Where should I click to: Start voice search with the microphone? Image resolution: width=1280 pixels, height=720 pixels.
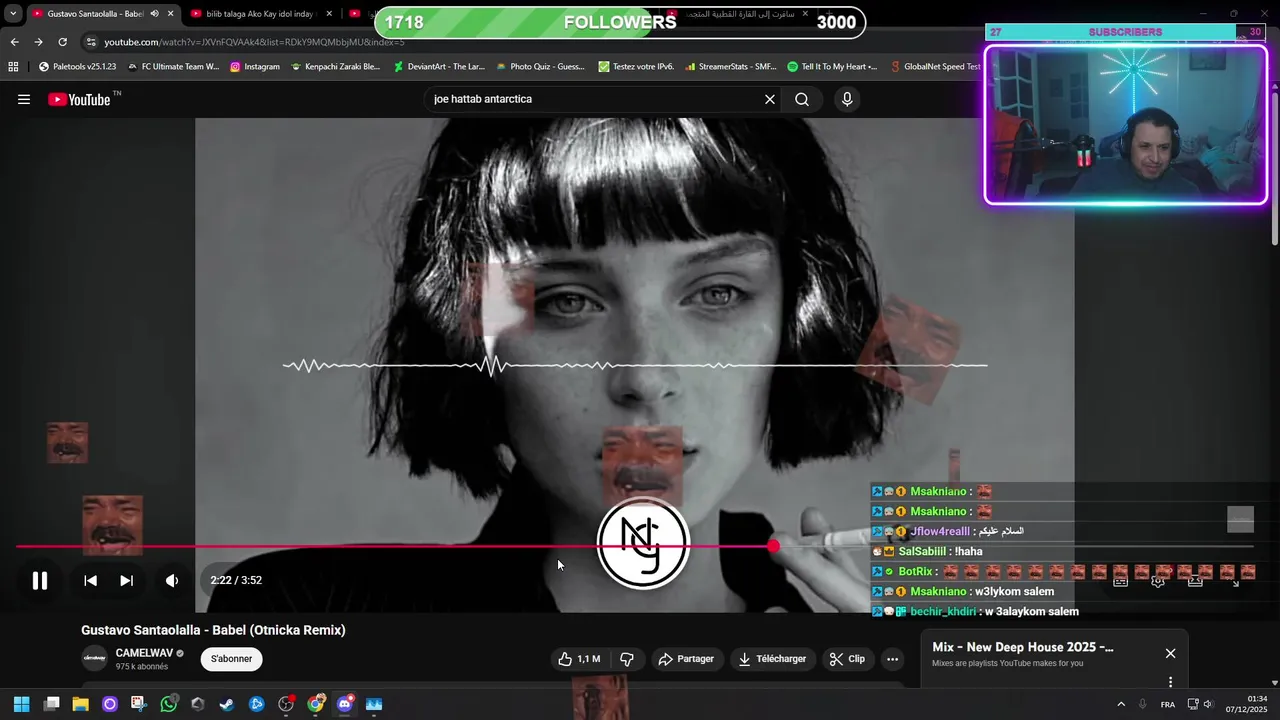point(847,99)
